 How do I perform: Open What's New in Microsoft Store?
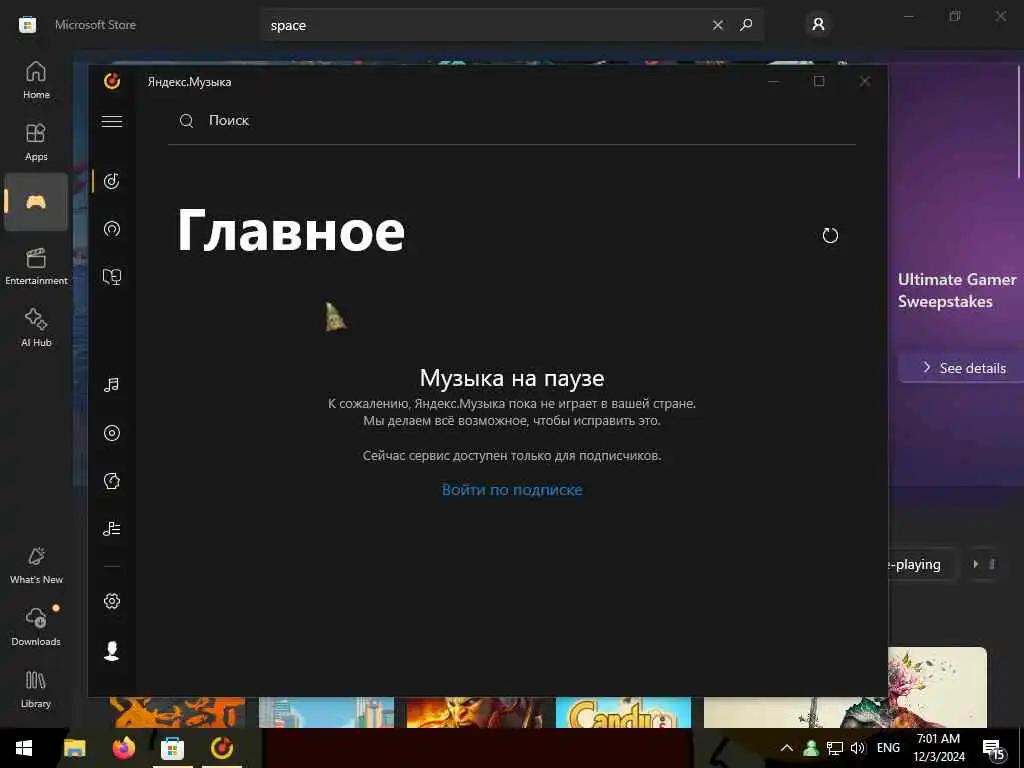(36, 565)
